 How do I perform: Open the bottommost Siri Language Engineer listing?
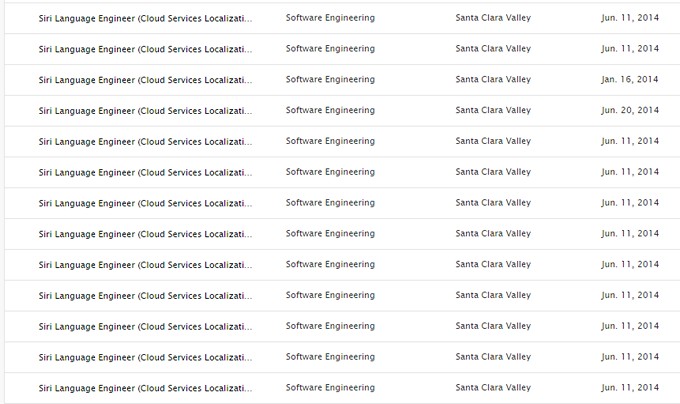point(145,388)
